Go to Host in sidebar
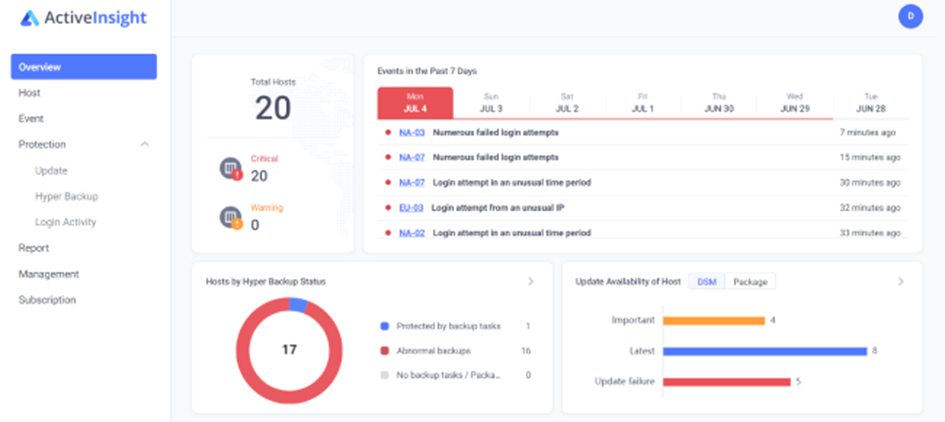945x422 pixels. point(30,93)
